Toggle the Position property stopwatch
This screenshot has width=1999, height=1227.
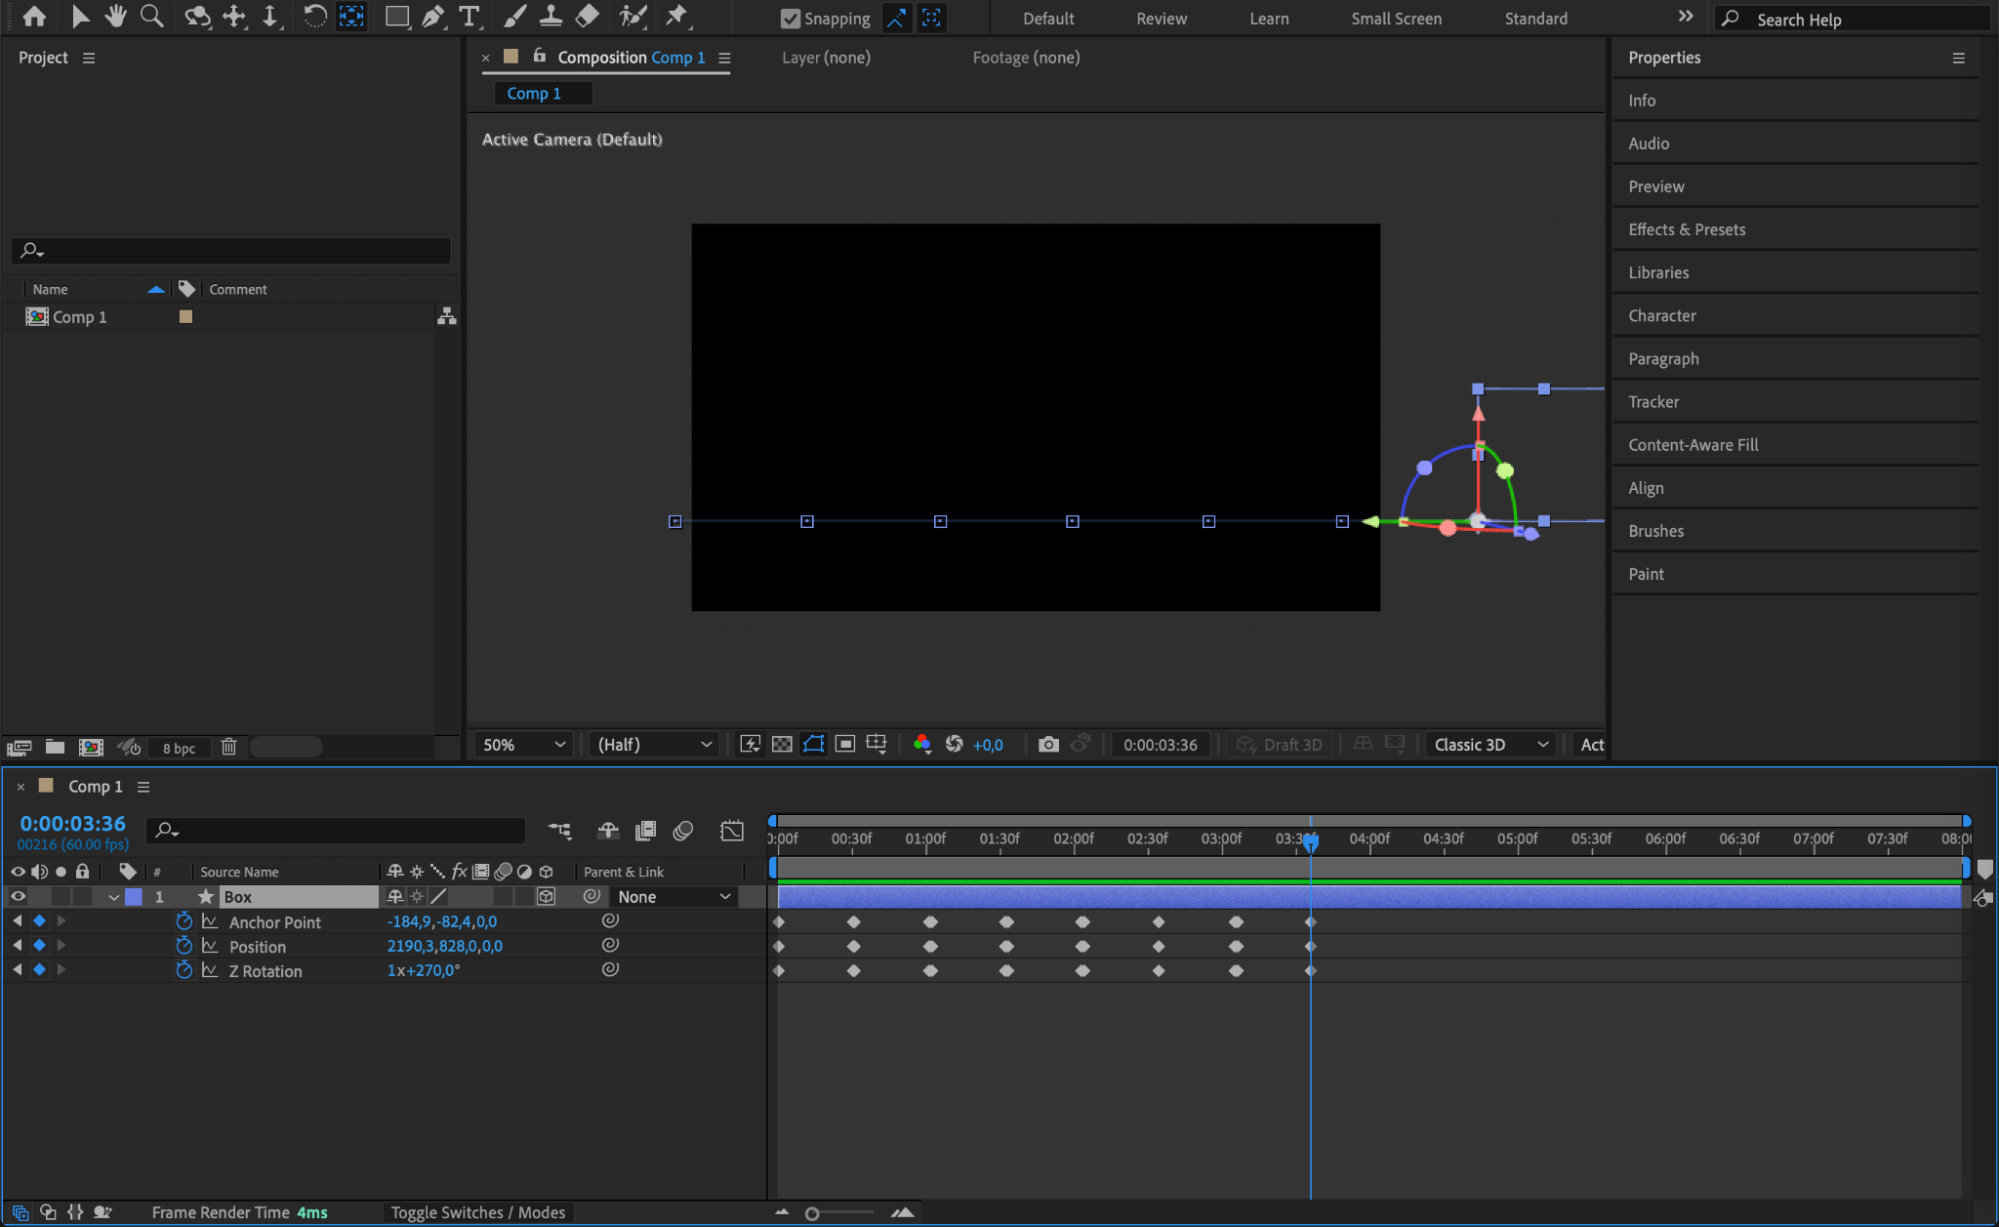[184, 946]
